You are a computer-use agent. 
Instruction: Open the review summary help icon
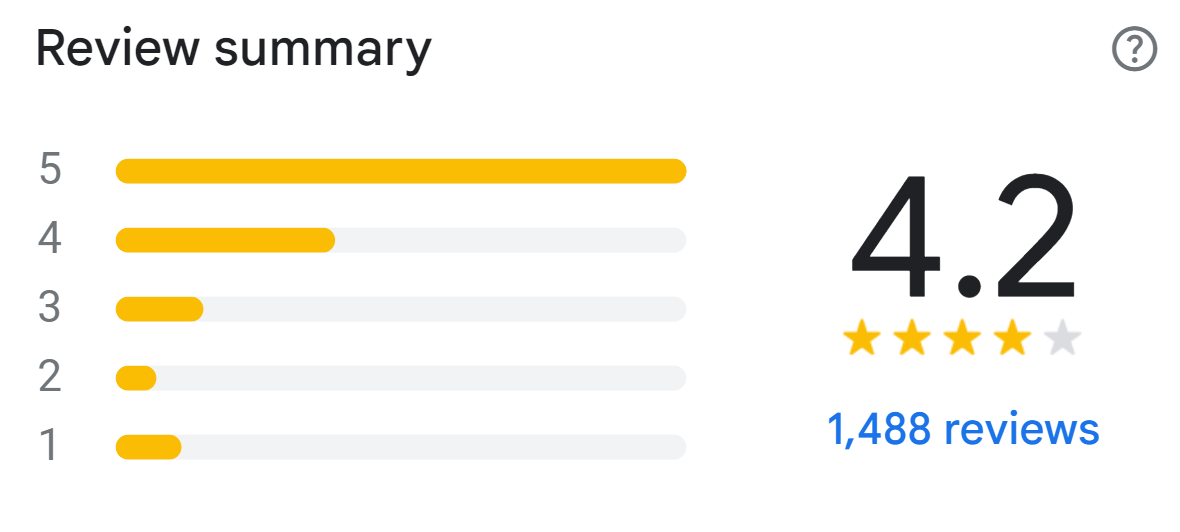(x=1134, y=49)
